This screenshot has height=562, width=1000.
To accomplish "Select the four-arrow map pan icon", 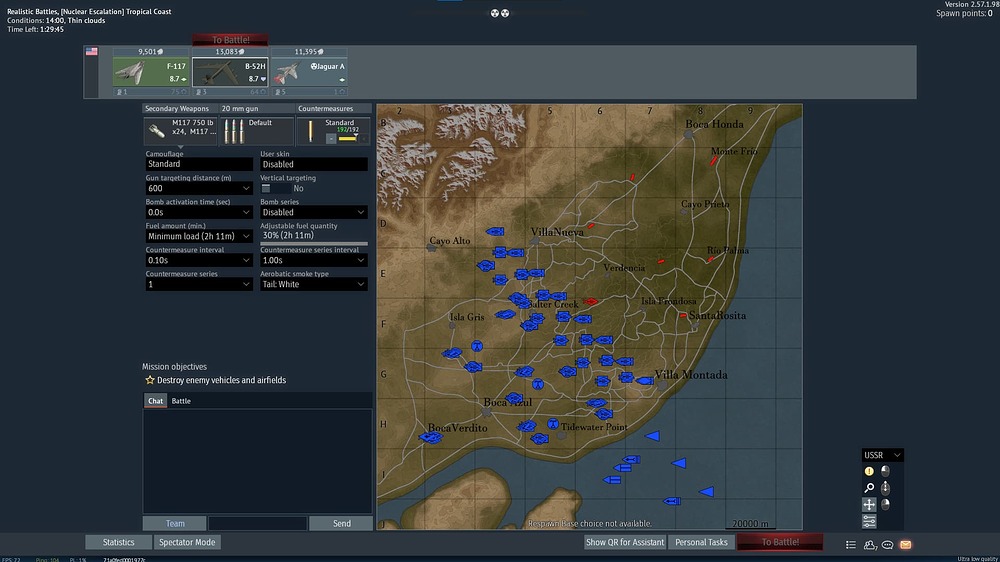I will pyautogui.click(x=869, y=504).
